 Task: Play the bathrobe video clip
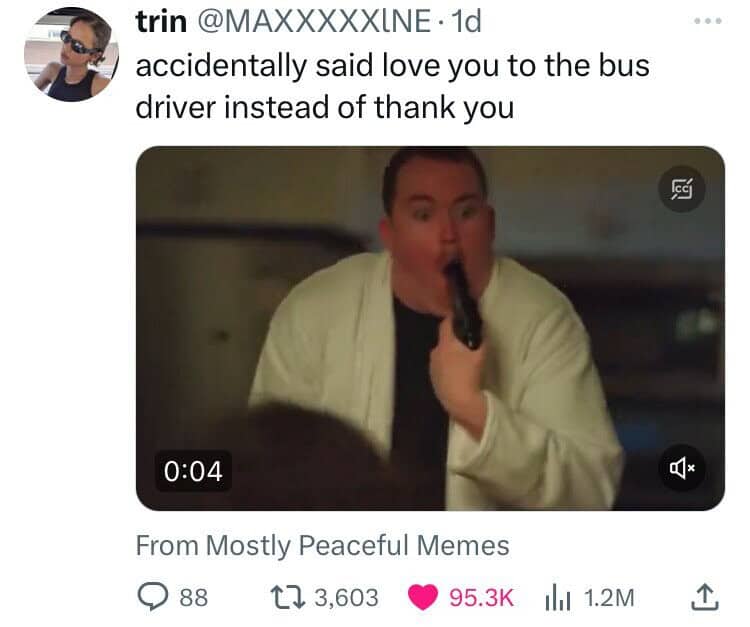click(430, 328)
